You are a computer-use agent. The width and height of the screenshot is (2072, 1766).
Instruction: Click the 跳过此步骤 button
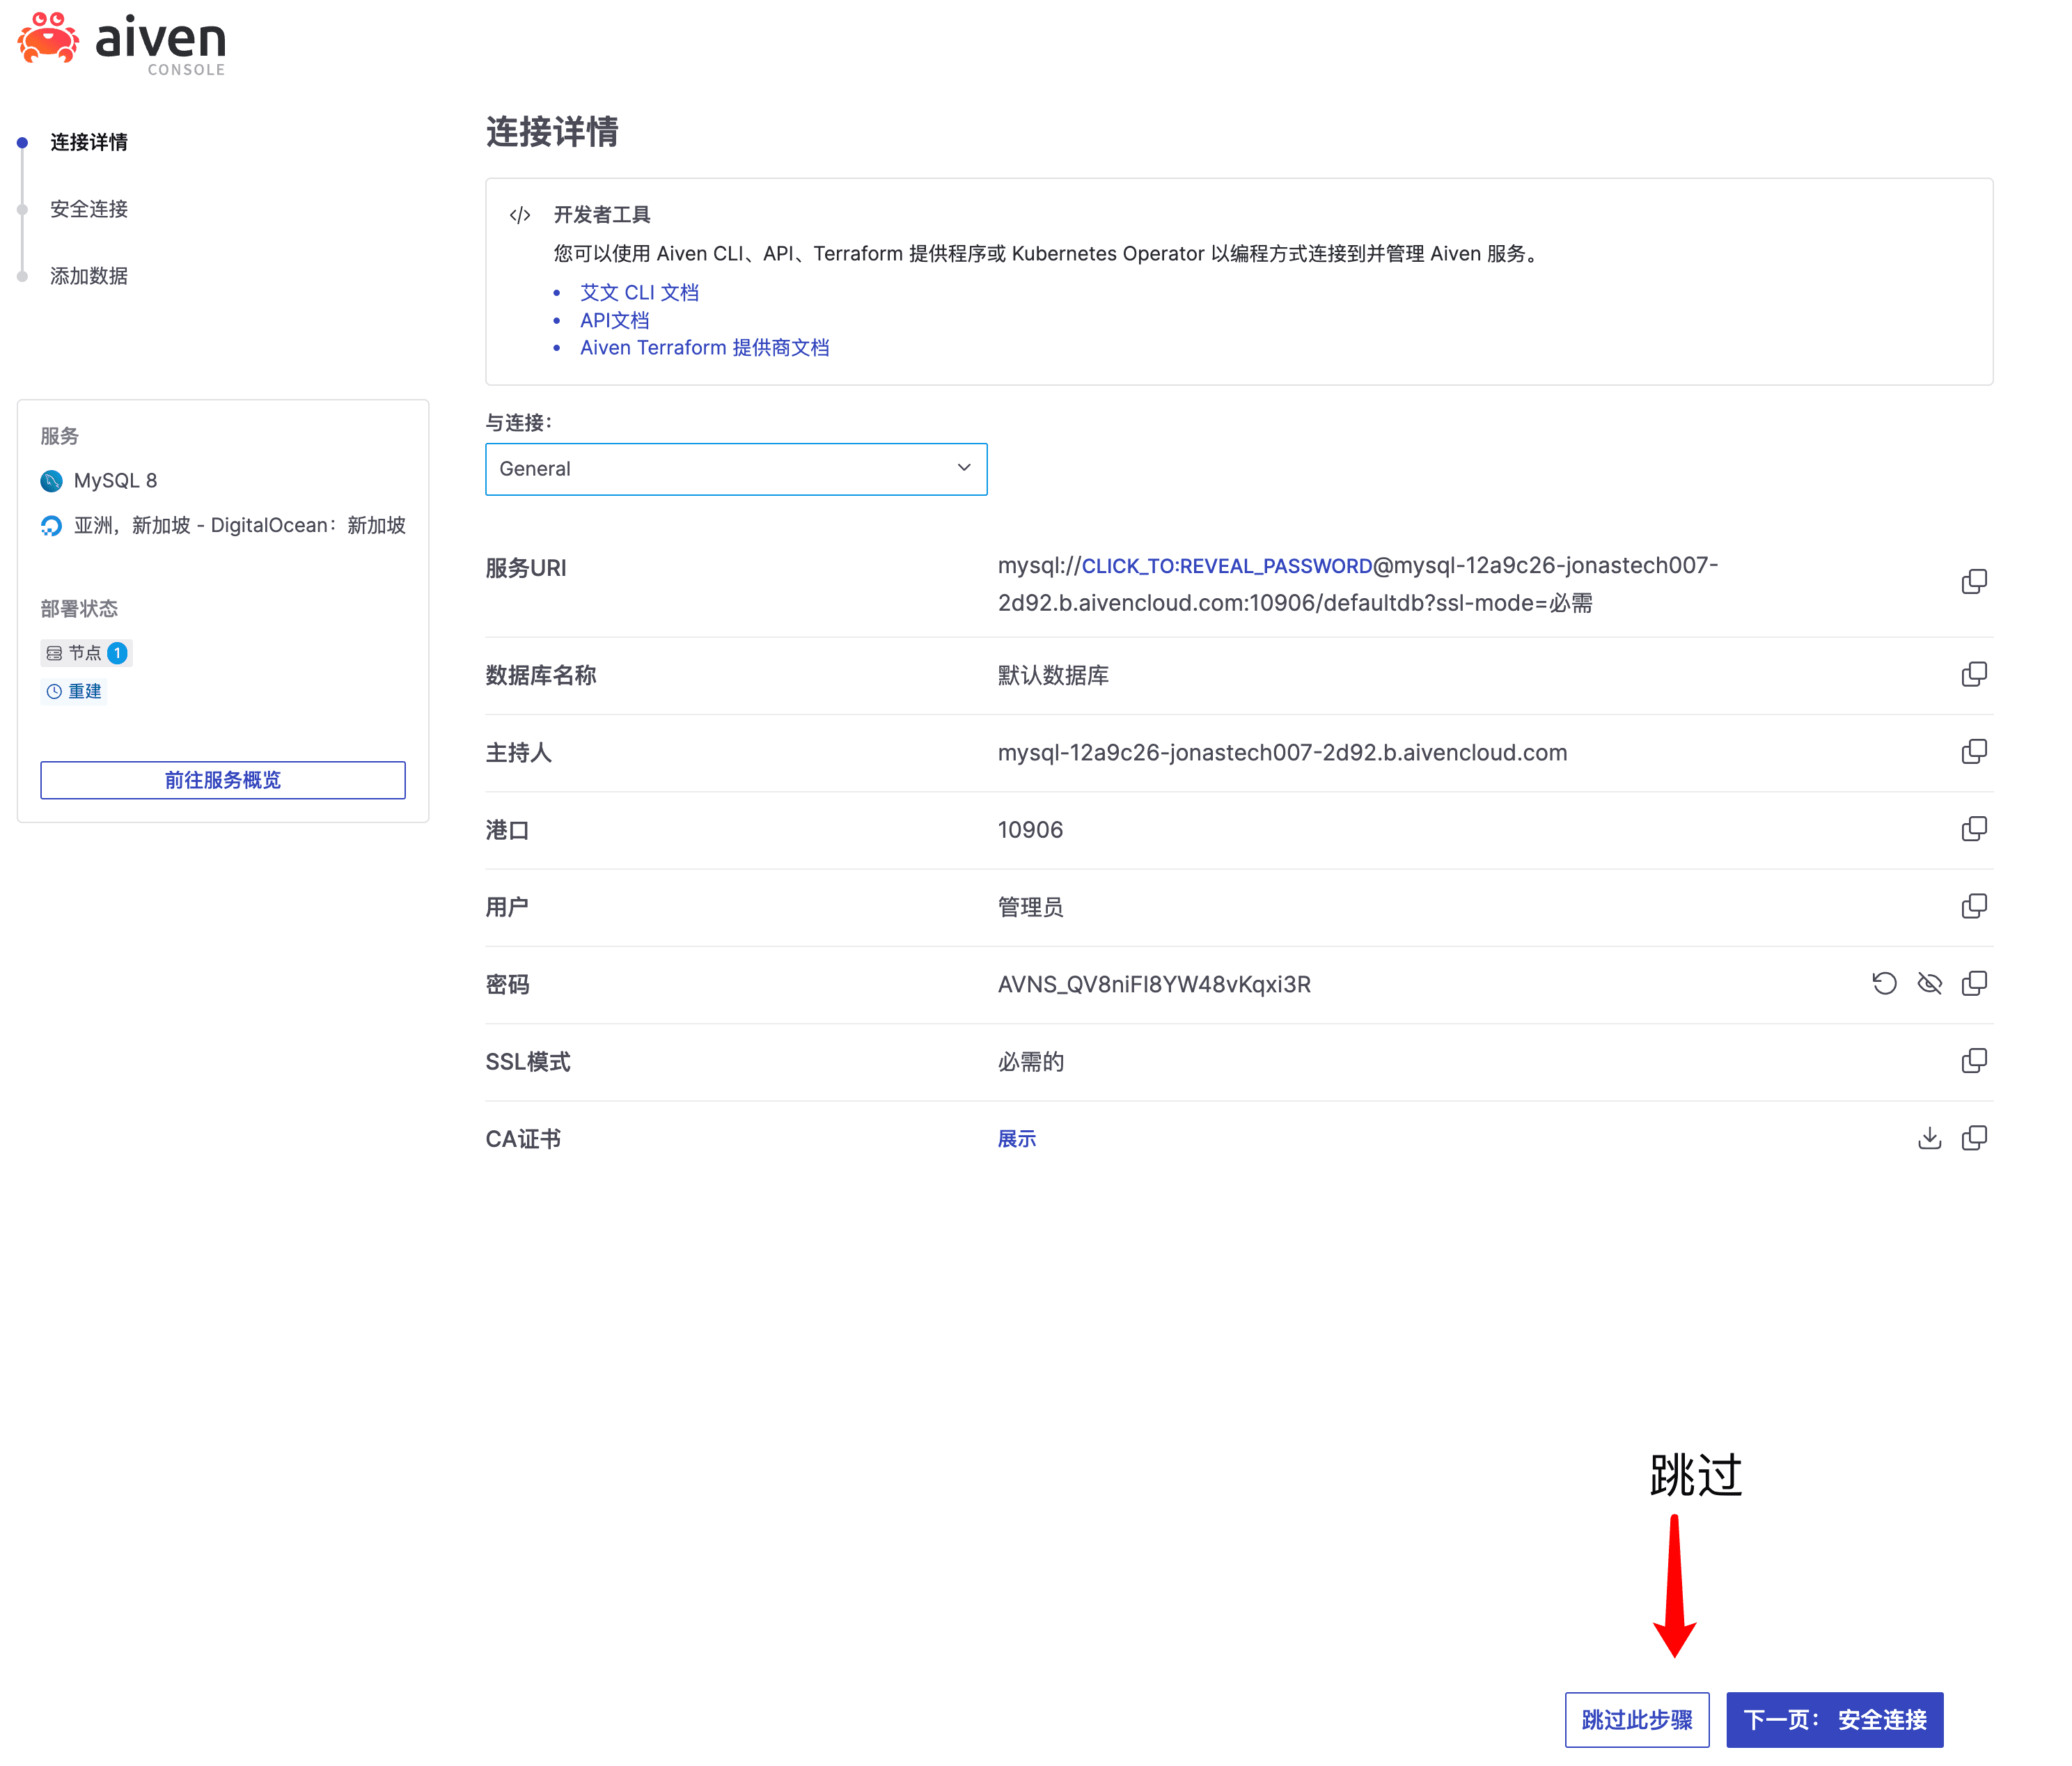click(x=1636, y=1719)
